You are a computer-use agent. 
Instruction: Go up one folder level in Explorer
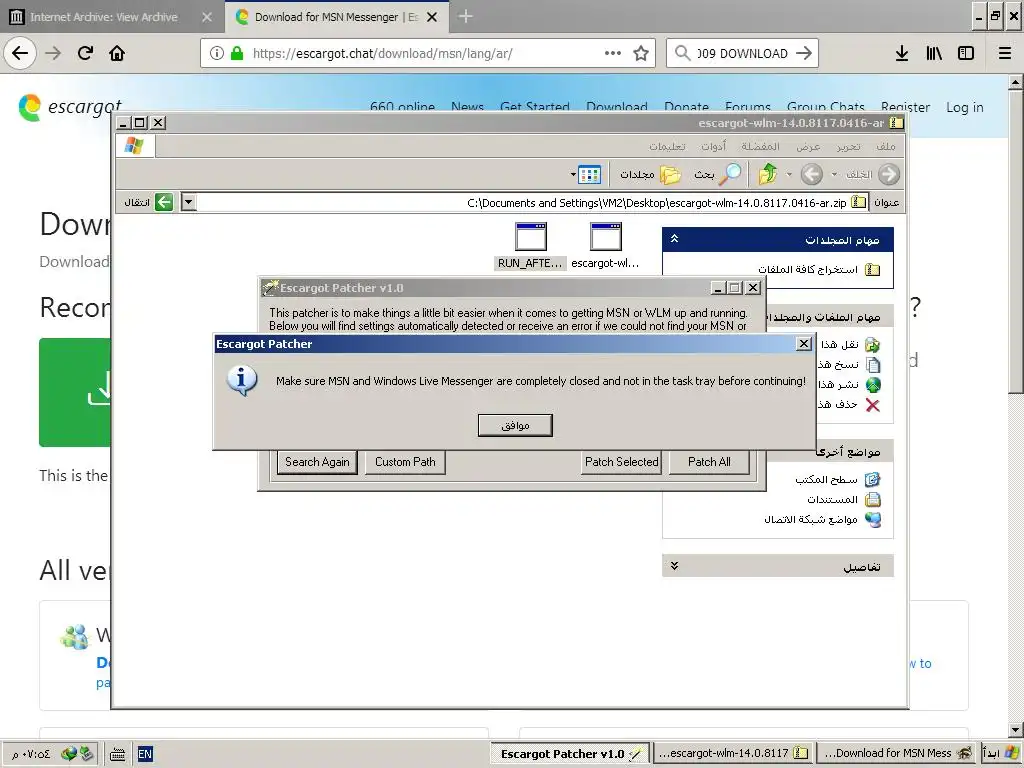coord(767,174)
